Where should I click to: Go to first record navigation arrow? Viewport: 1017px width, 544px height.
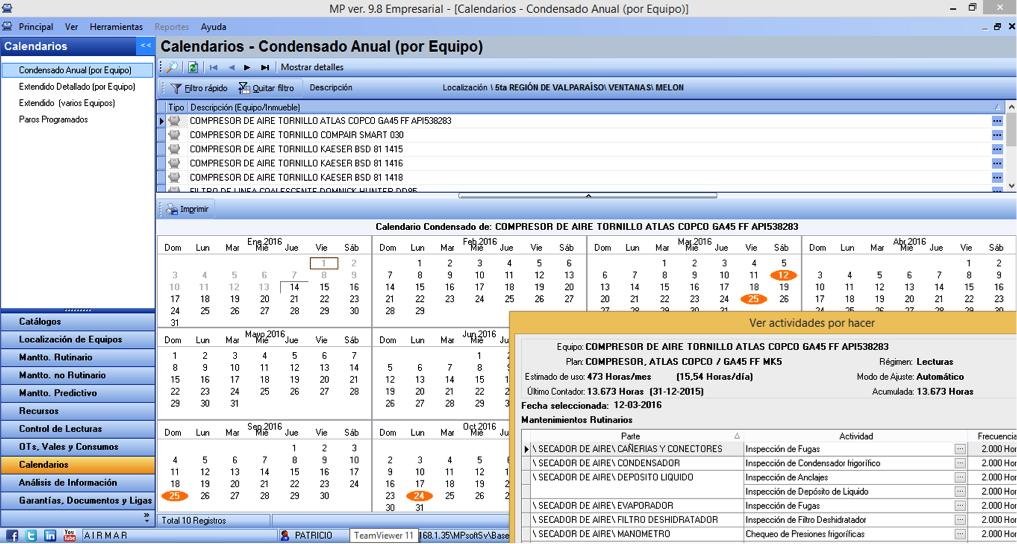pyautogui.click(x=214, y=67)
